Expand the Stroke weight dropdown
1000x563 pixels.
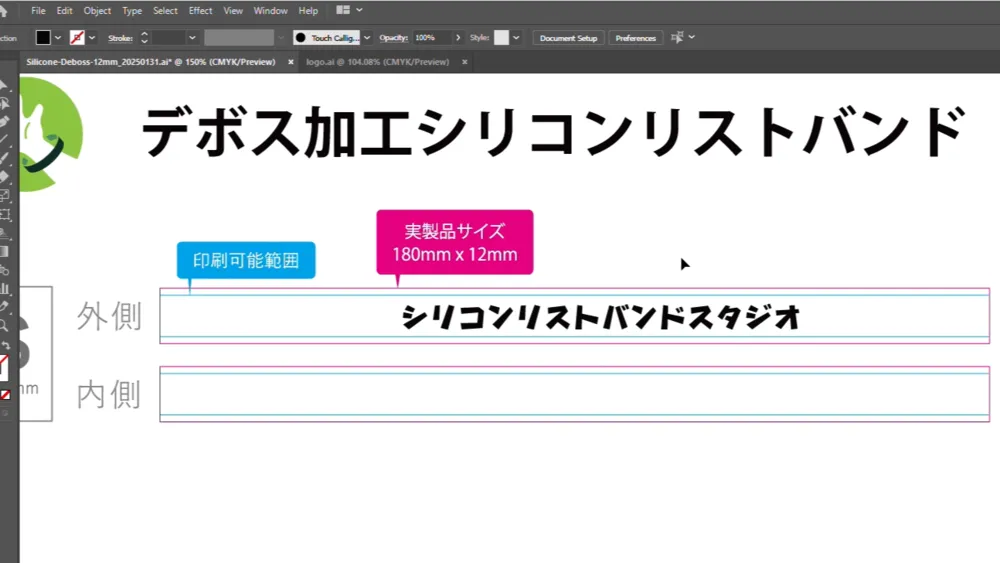point(192,38)
